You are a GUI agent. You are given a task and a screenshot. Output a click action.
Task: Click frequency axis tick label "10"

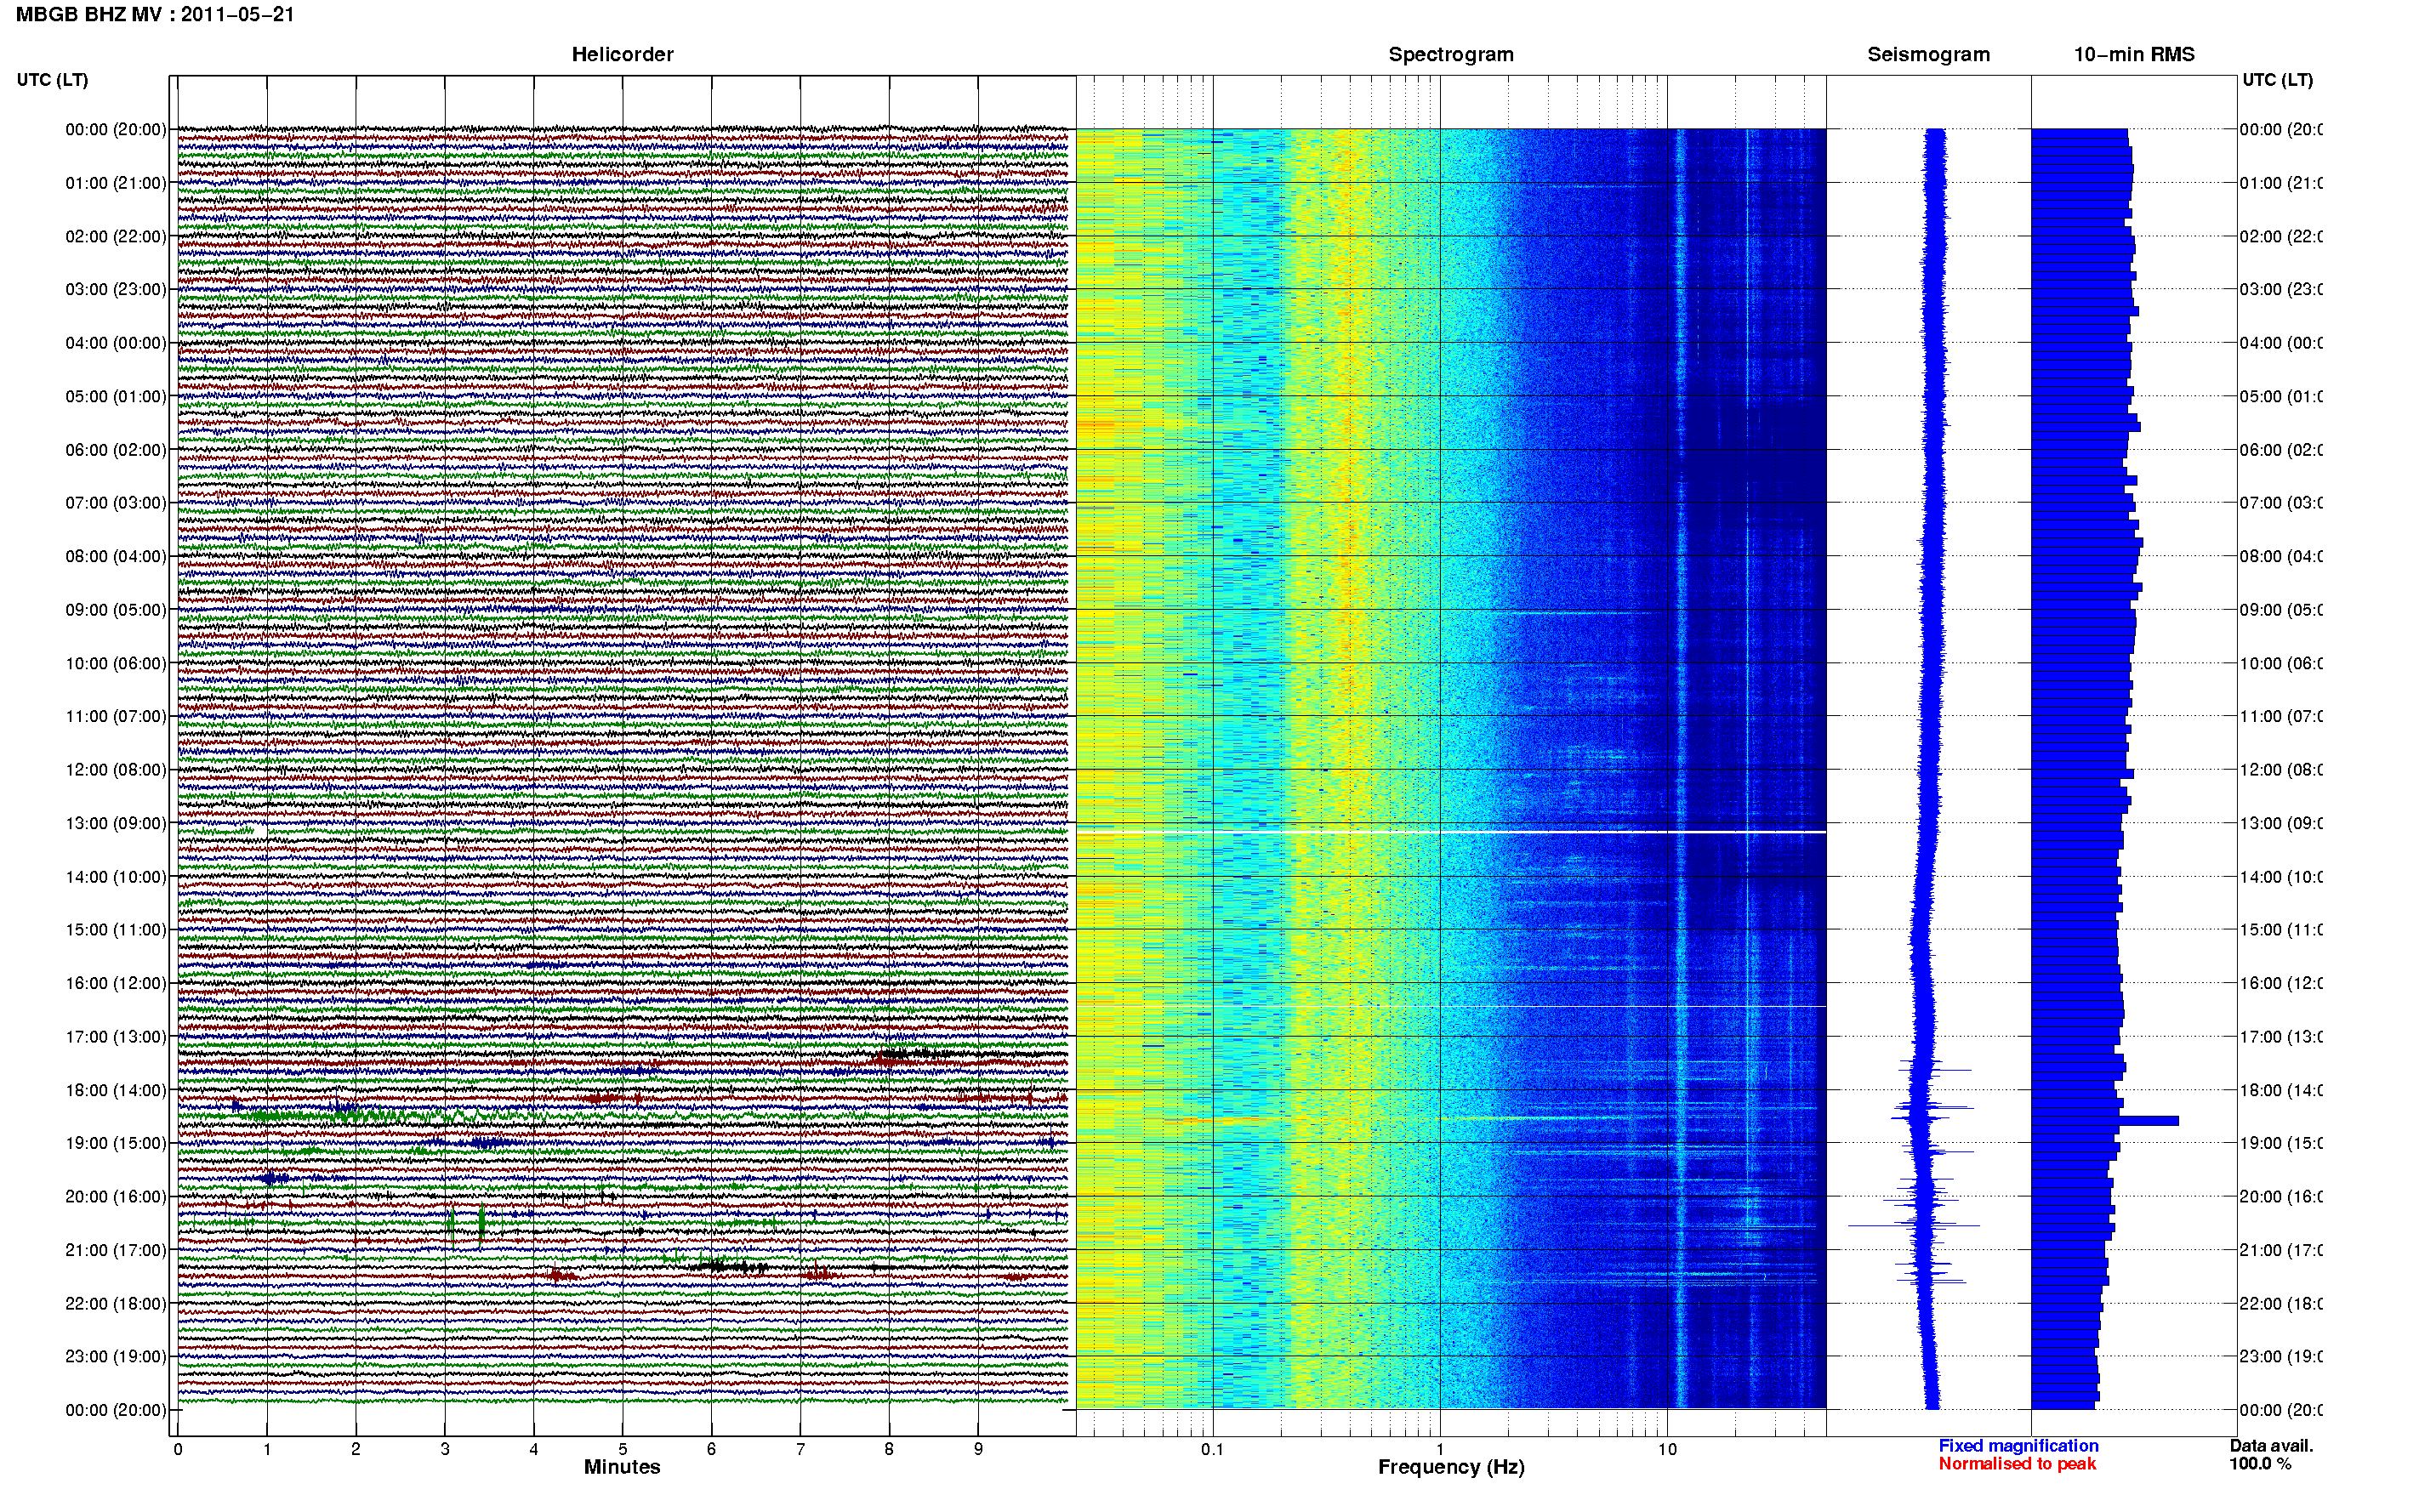point(1667,1449)
